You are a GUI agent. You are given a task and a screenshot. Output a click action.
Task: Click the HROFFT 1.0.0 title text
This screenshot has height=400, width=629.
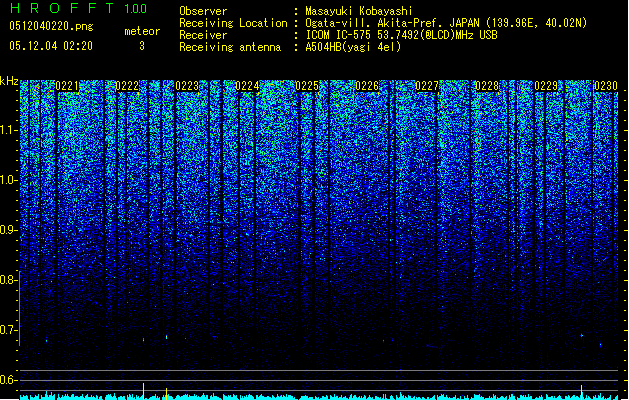78,8
